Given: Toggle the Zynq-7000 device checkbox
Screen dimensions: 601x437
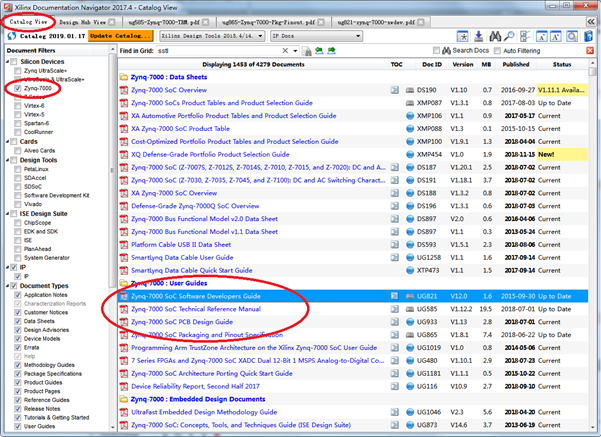Looking at the screenshot, I should pos(19,89).
